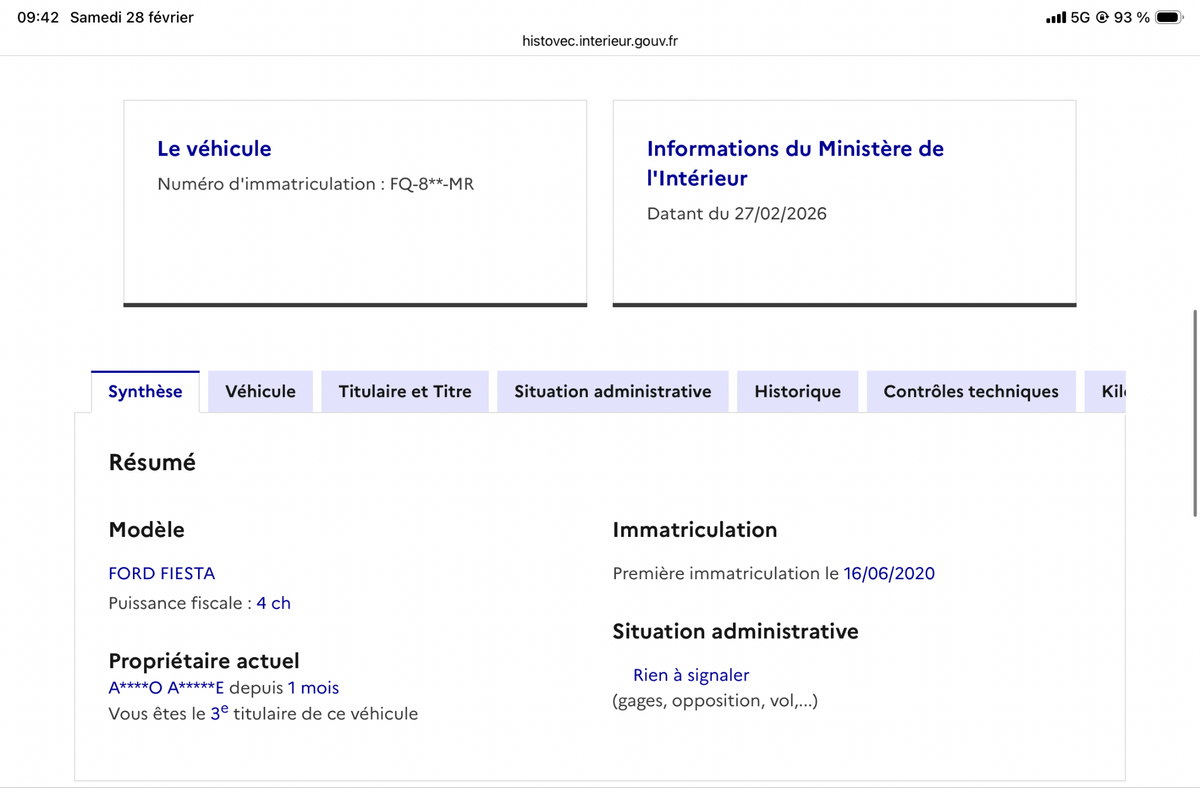This screenshot has width=1200, height=788.
Task: Select the Situation administrative tab
Action: tap(612, 391)
